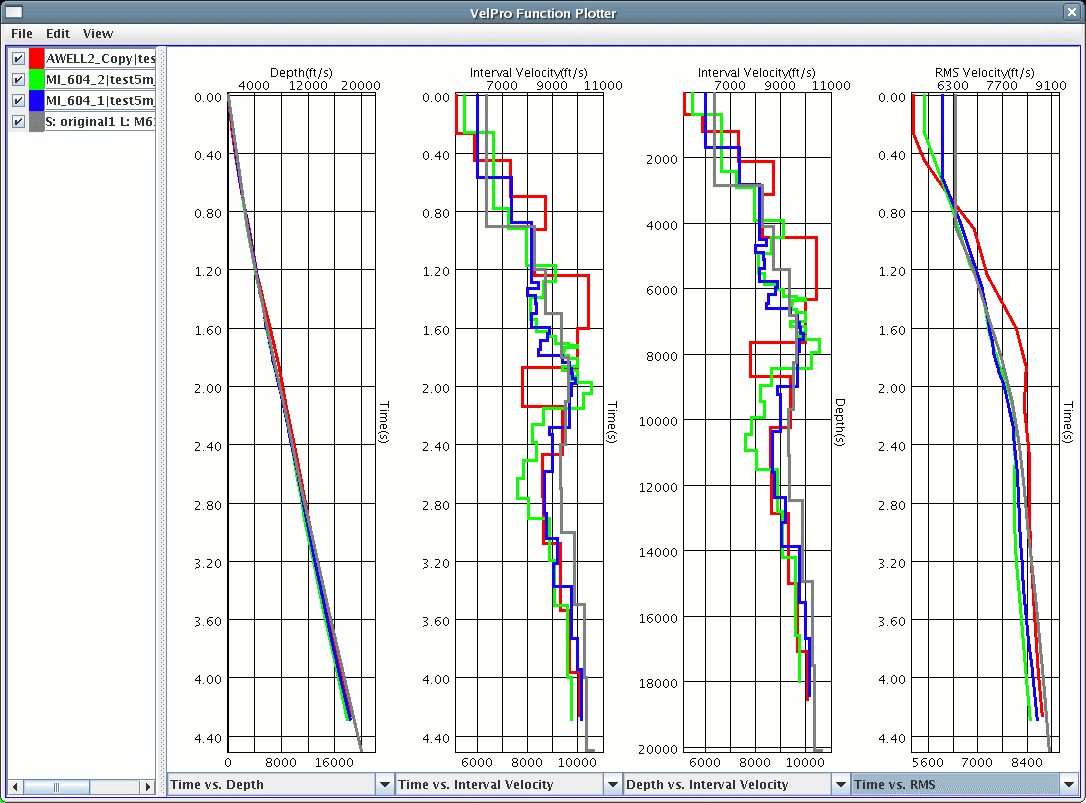Click the right scroll arrow of list scrollbar
This screenshot has width=1086, height=803.
(147, 787)
